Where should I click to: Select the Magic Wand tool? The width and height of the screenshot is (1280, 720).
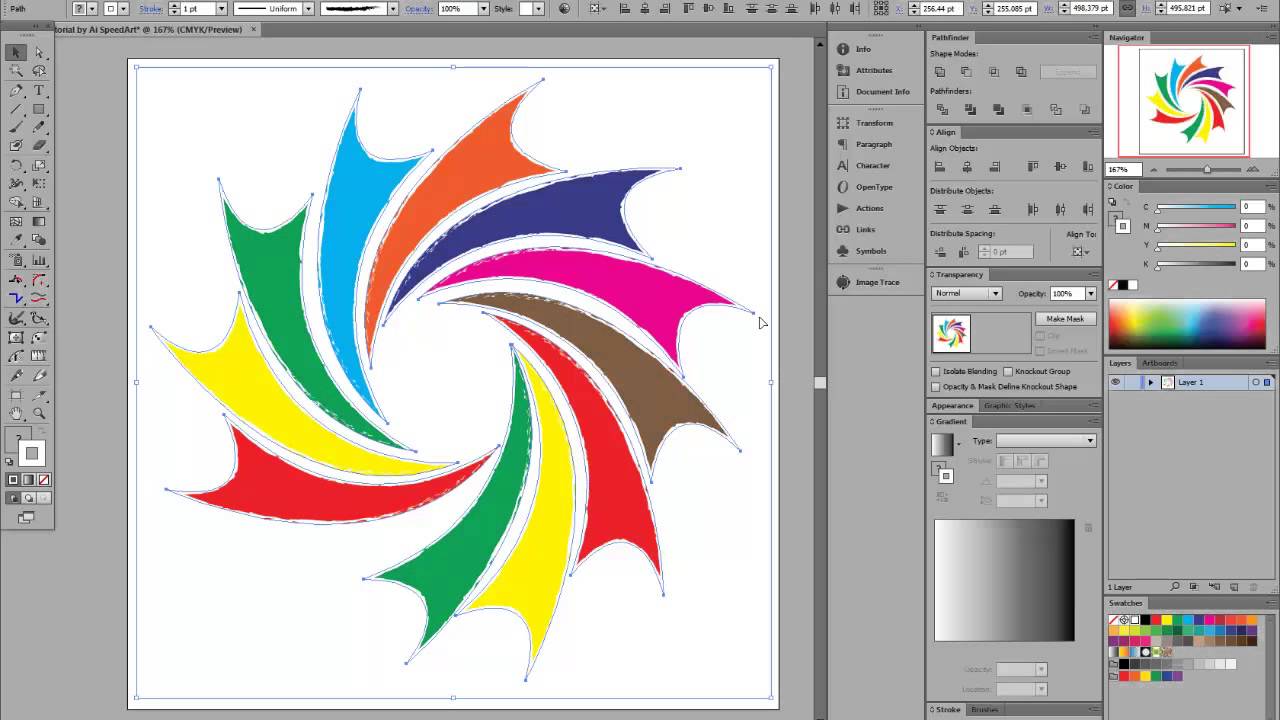[16, 71]
